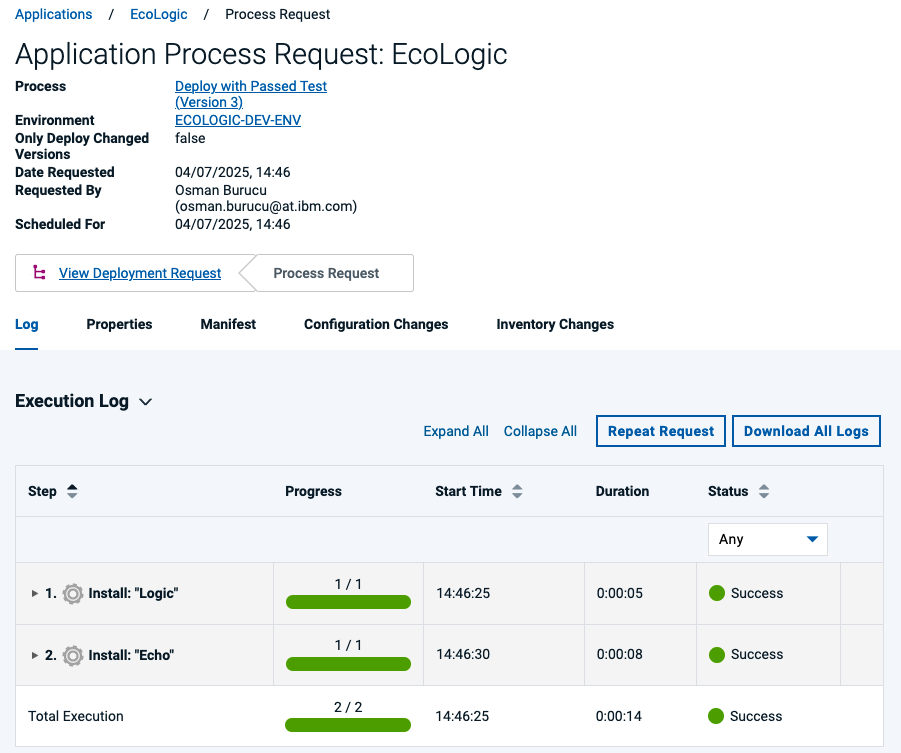Click start time 14:46:25 for Logic step

point(463,593)
